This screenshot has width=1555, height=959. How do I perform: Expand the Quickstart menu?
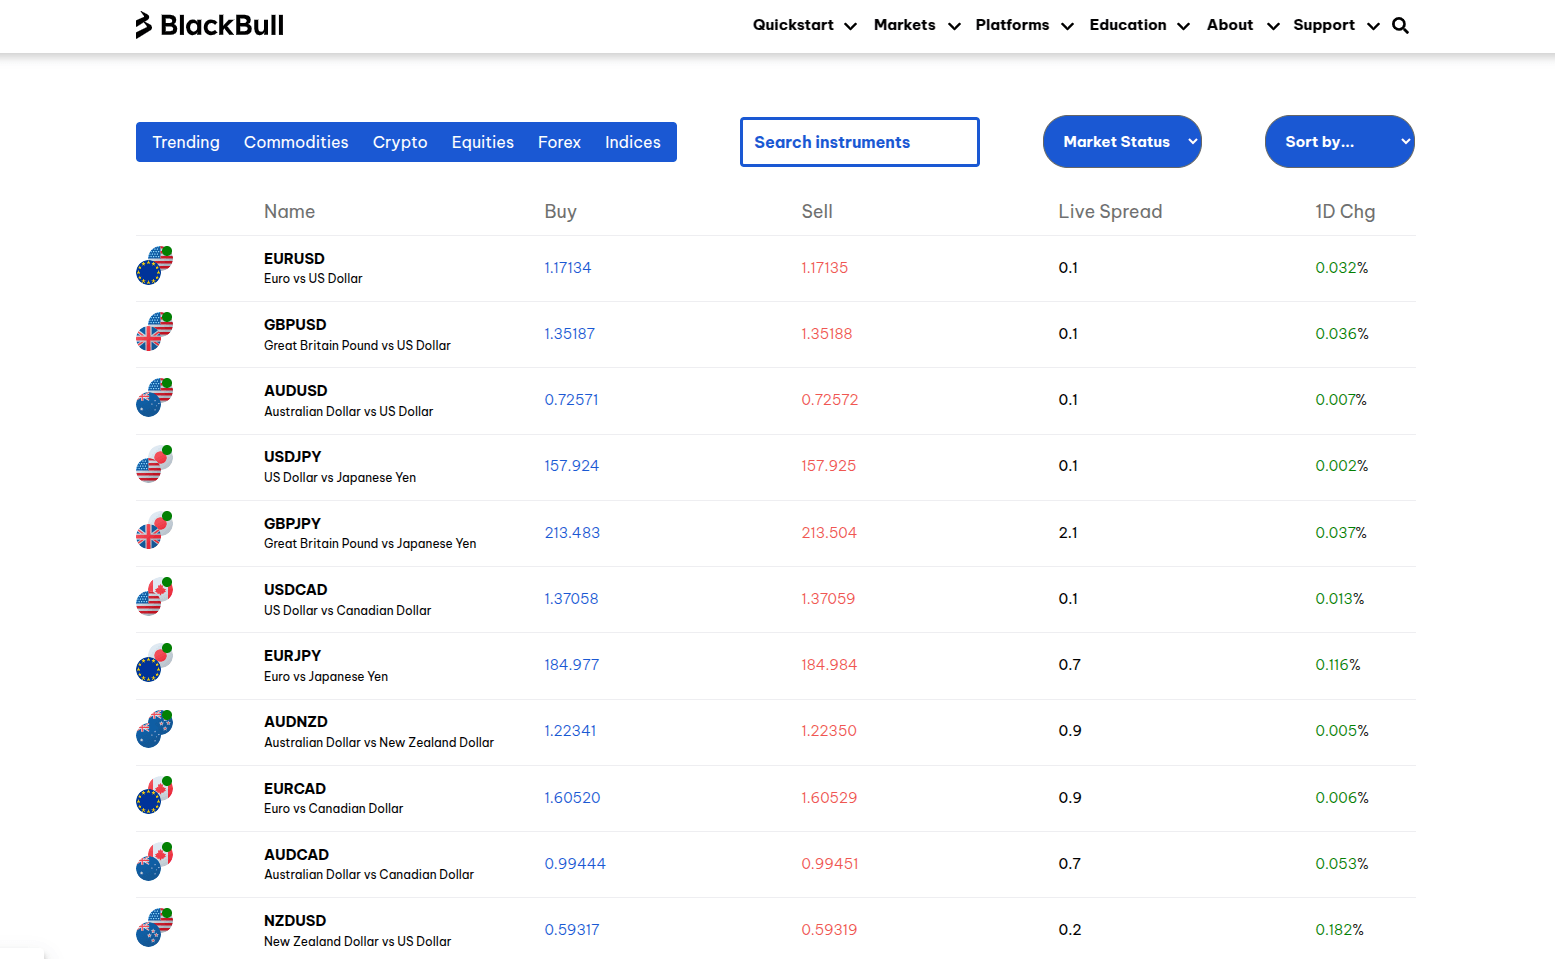tap(805, 25)
